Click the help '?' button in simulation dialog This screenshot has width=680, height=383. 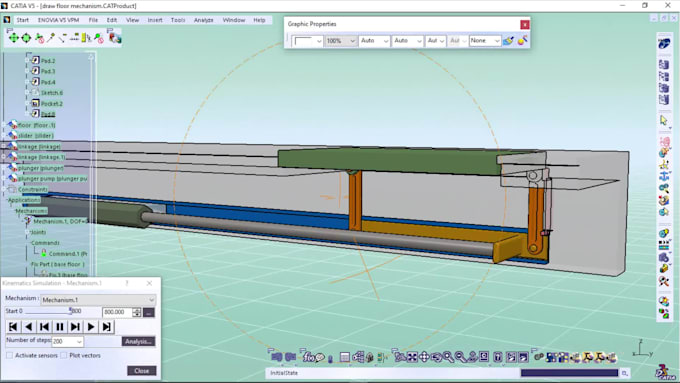tap(127, 283)
